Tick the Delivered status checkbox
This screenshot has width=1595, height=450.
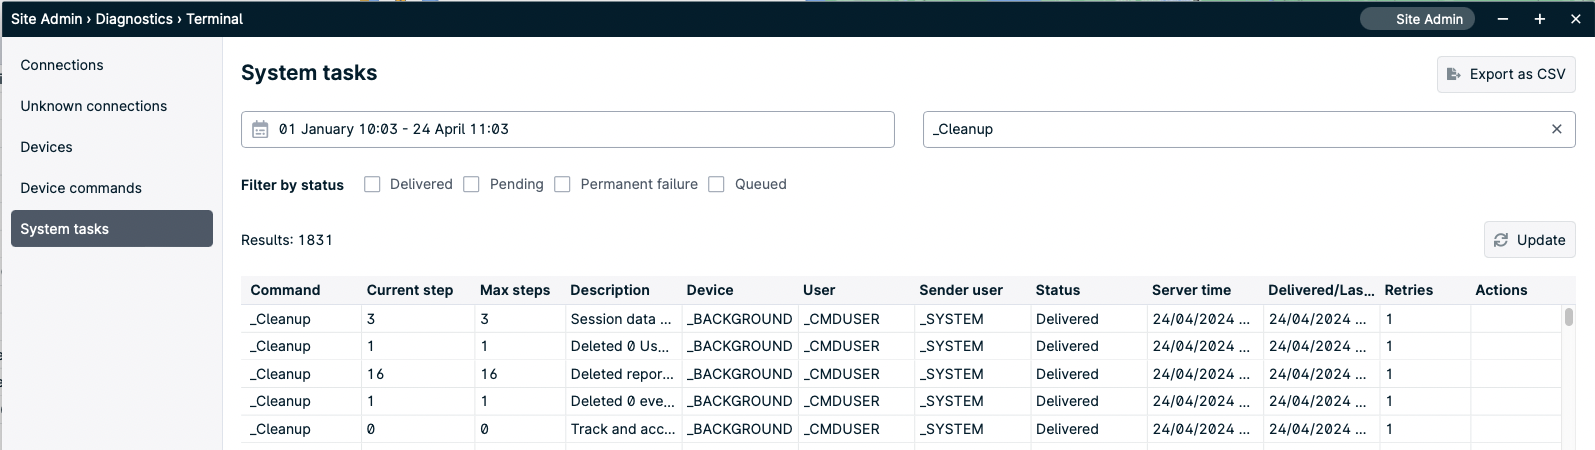(x=372, y=184)
